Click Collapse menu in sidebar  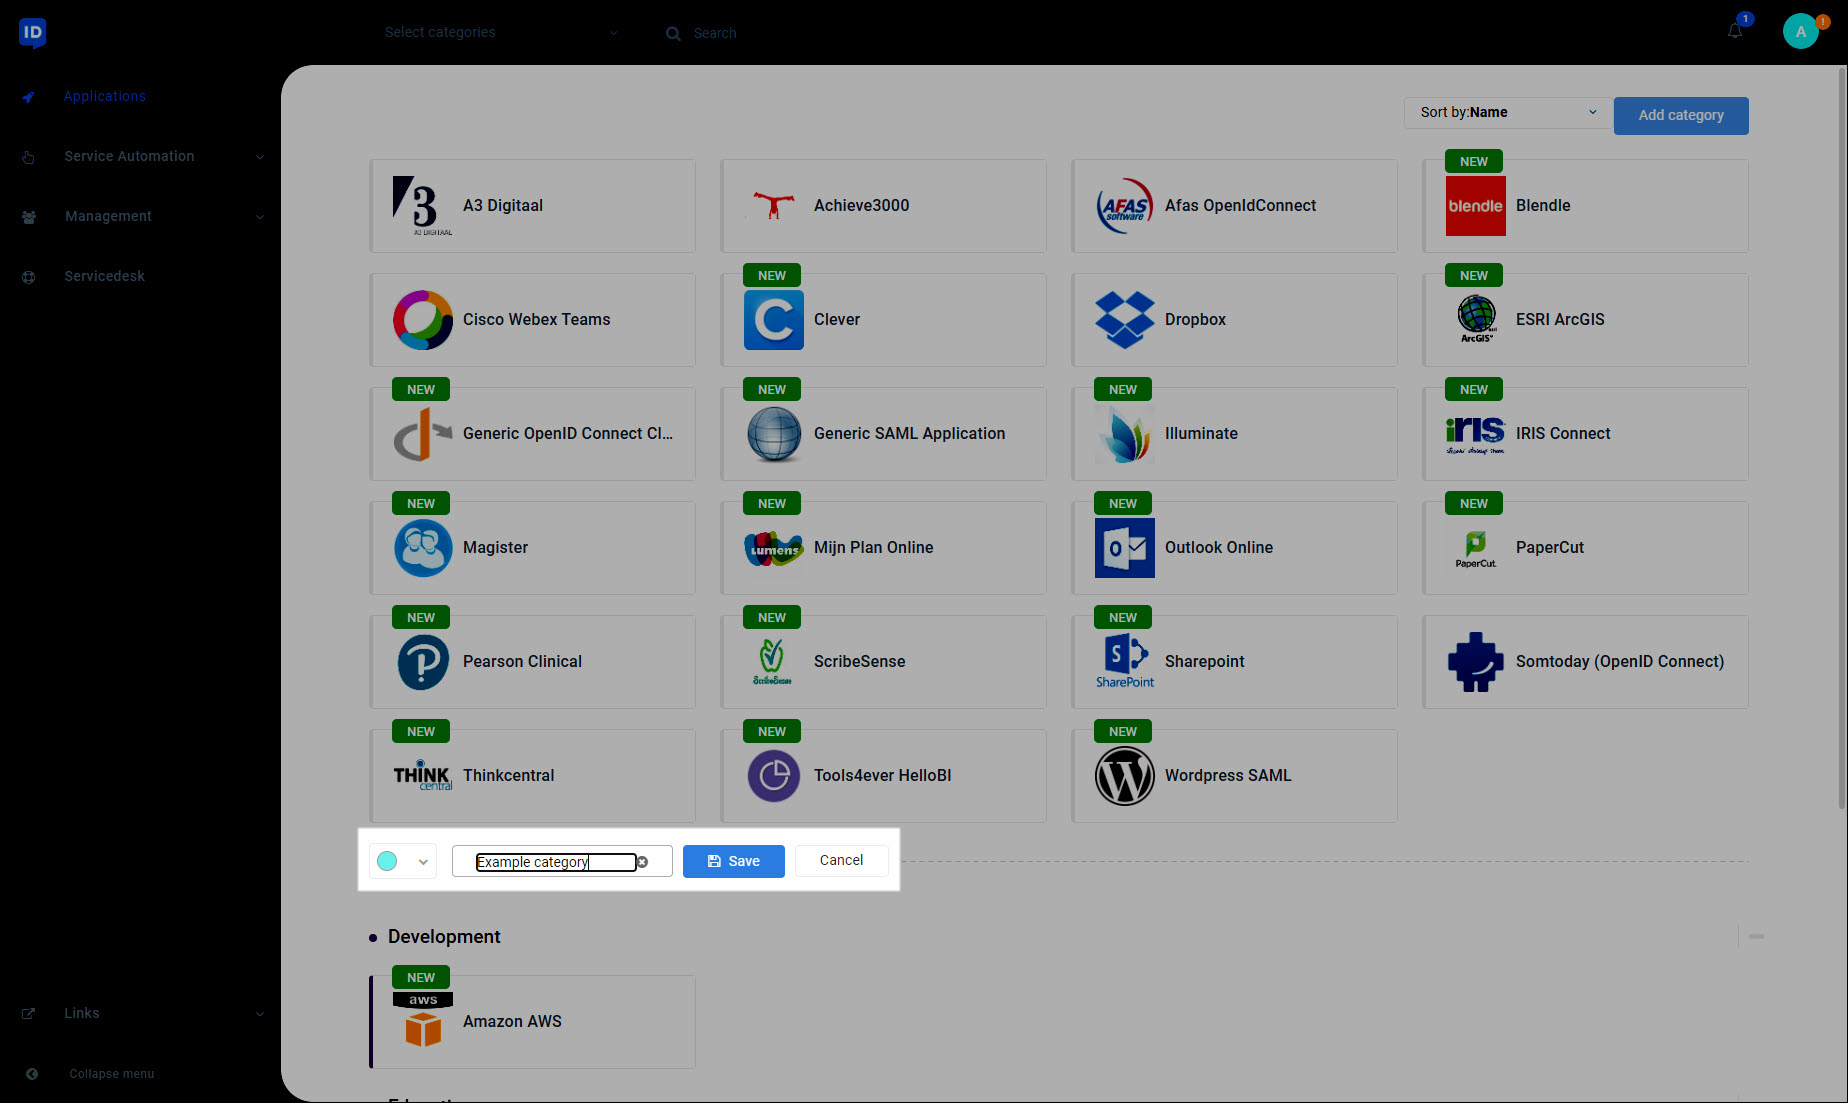[111, 1074]
